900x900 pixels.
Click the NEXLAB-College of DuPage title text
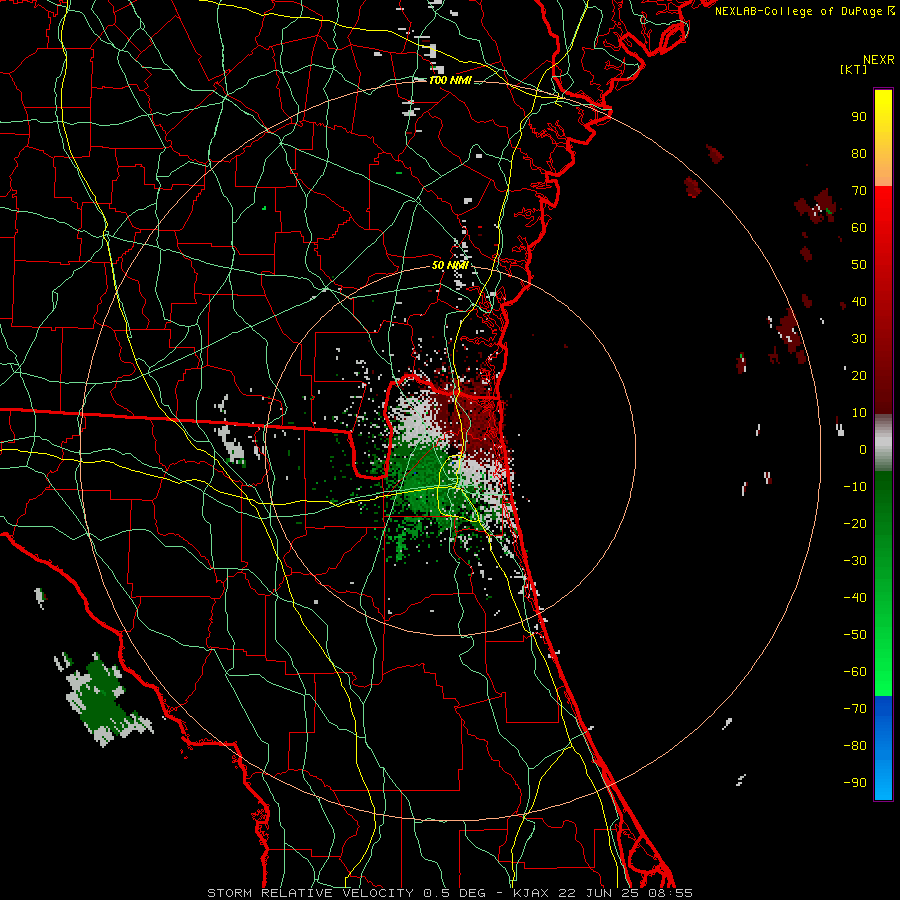pos(805,11)
